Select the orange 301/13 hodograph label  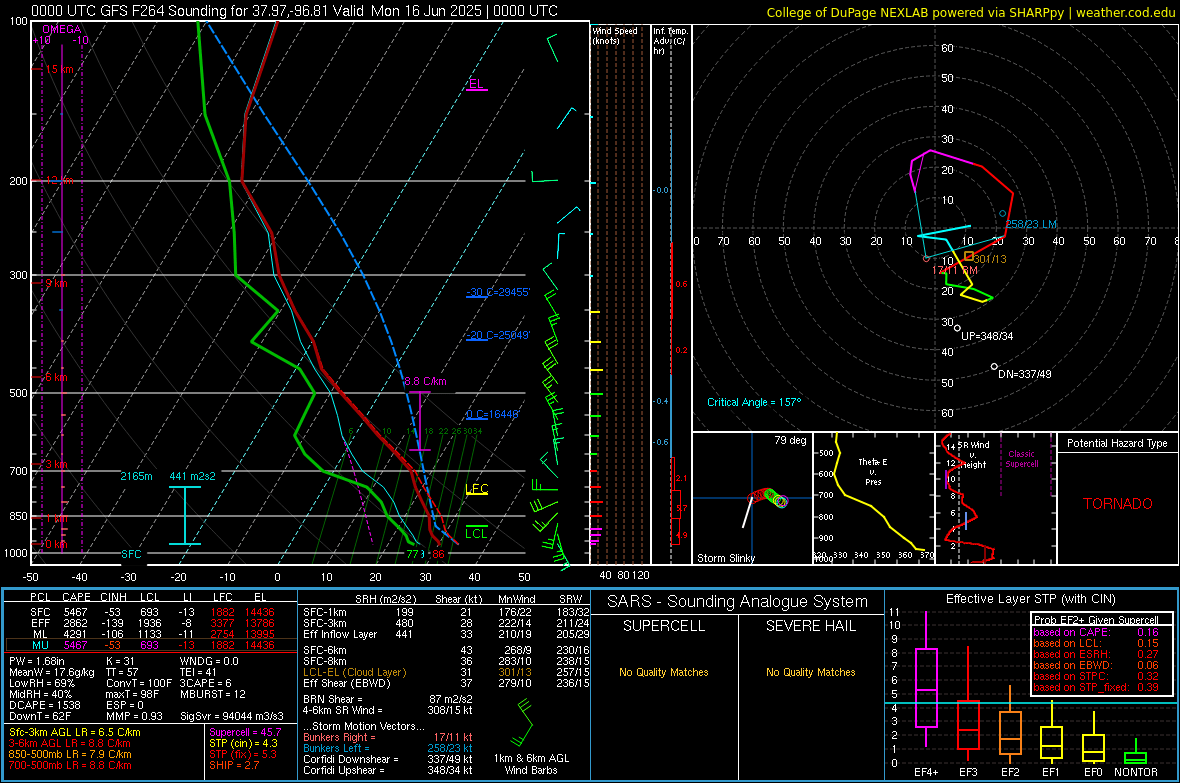pyautogui.click(x=990, y=259)
